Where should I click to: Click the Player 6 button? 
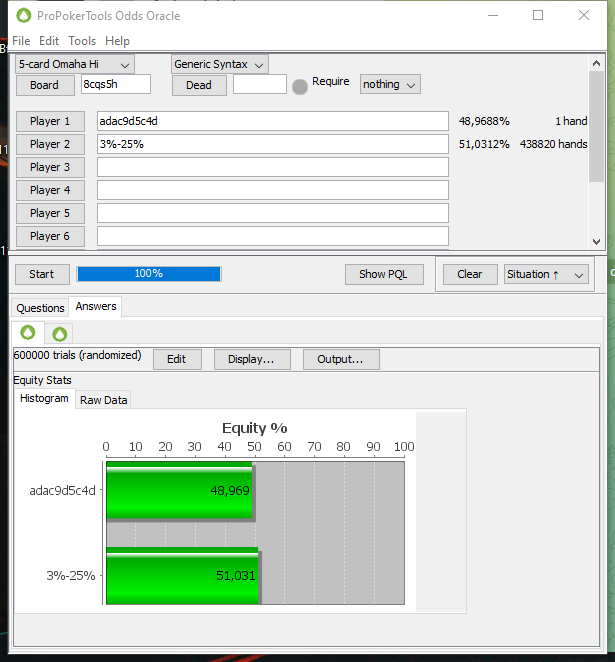tap(50, 236)
